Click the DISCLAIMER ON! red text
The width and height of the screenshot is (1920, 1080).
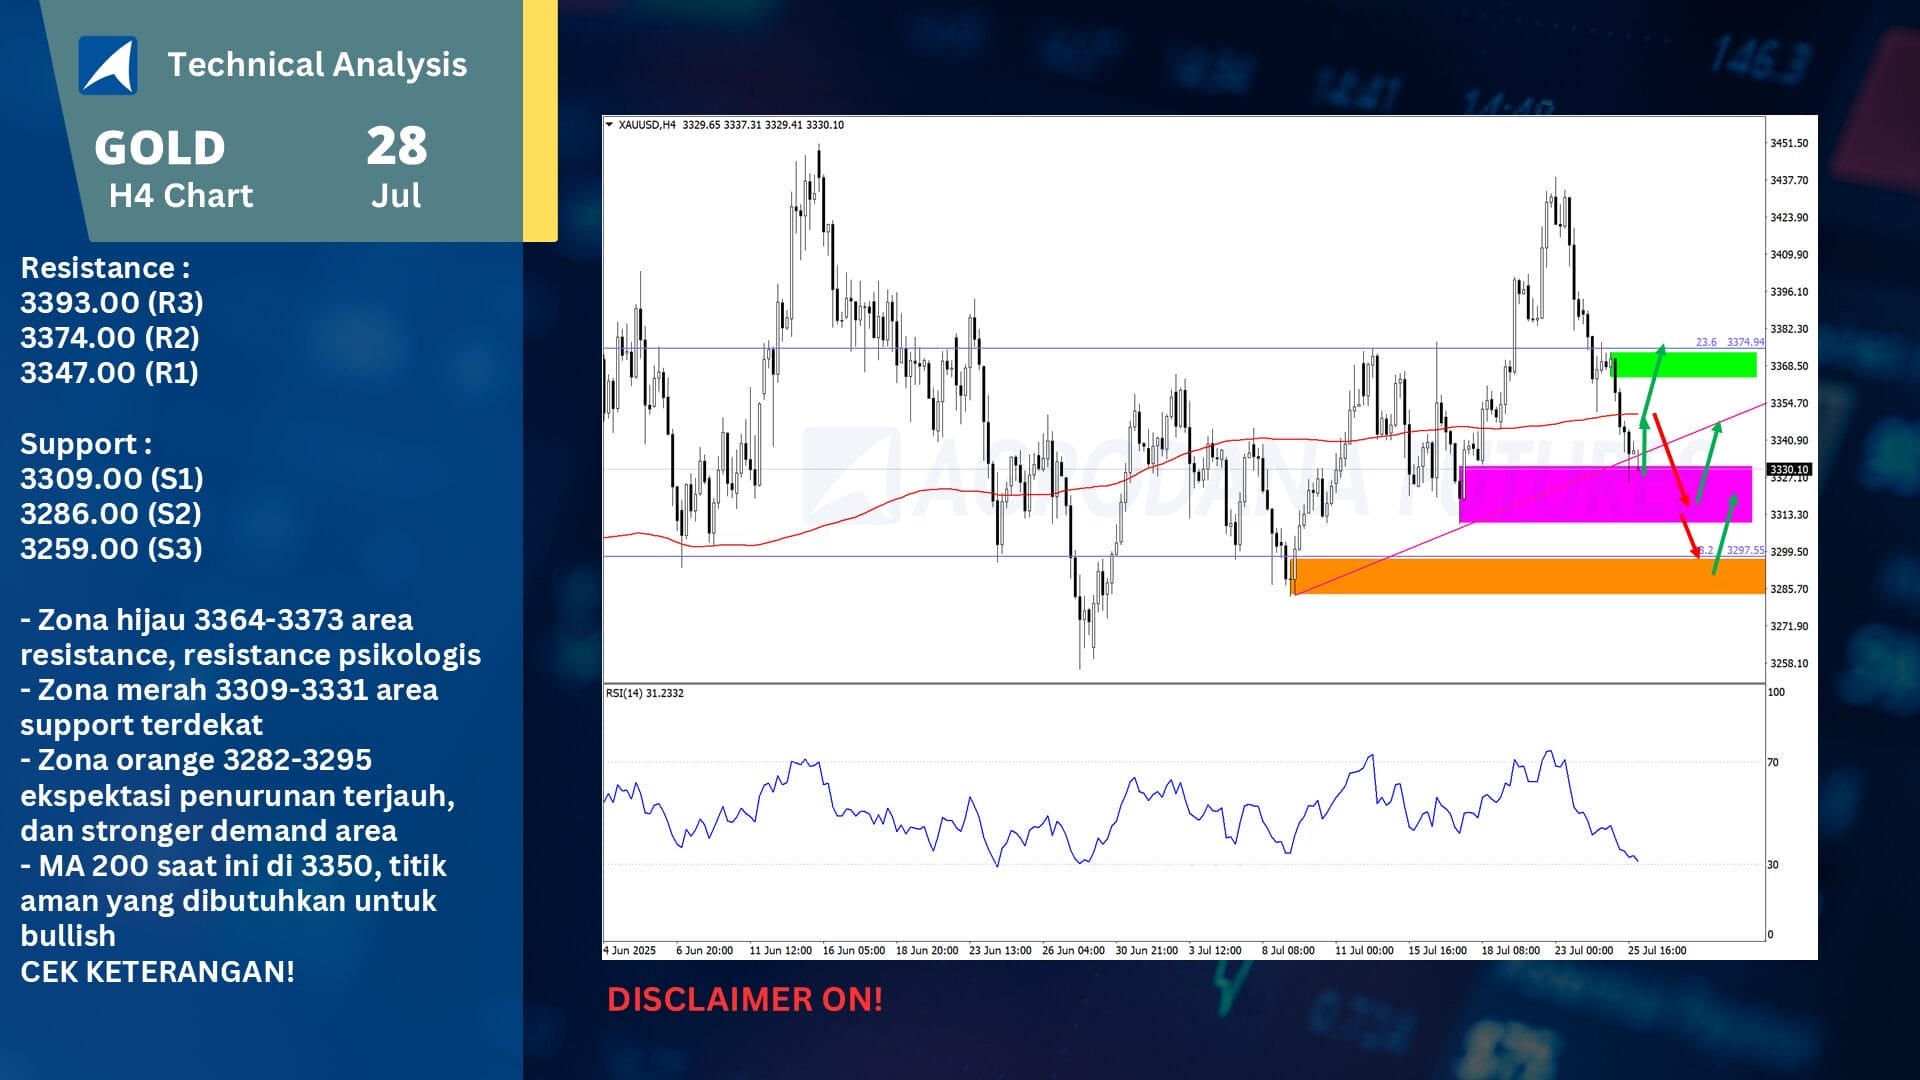coord(745,999)
